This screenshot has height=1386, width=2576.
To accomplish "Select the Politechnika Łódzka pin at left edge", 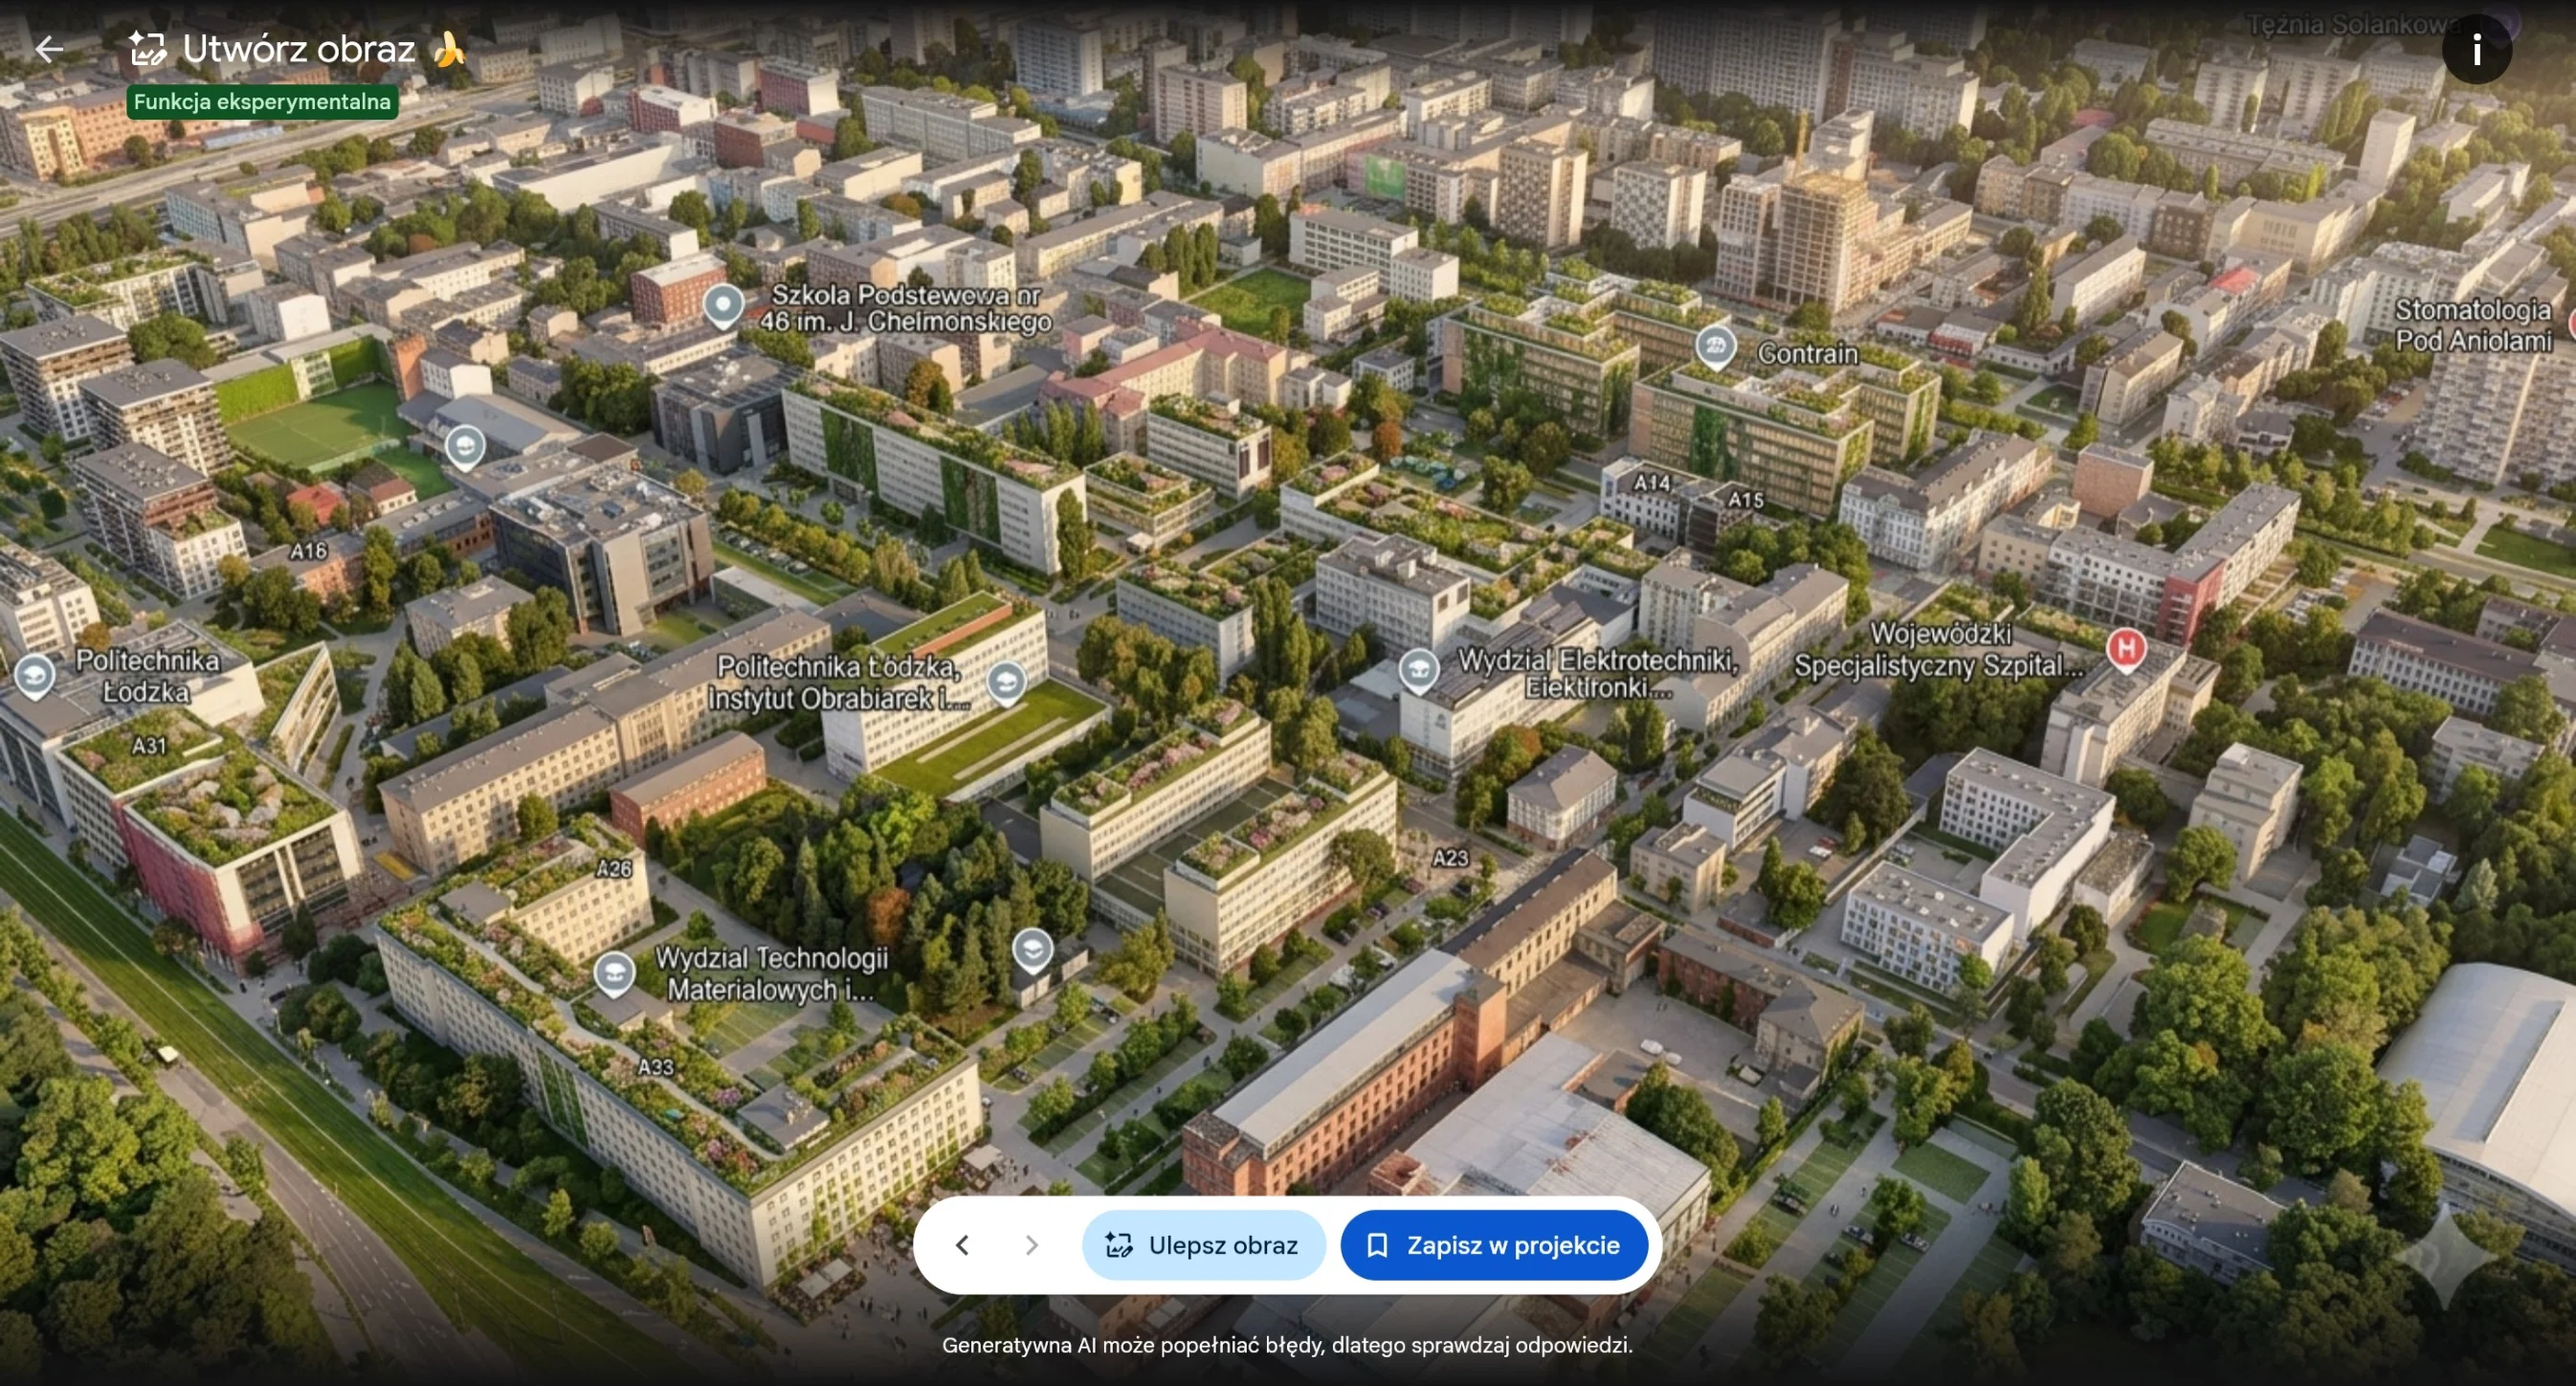I will point(35,677).
